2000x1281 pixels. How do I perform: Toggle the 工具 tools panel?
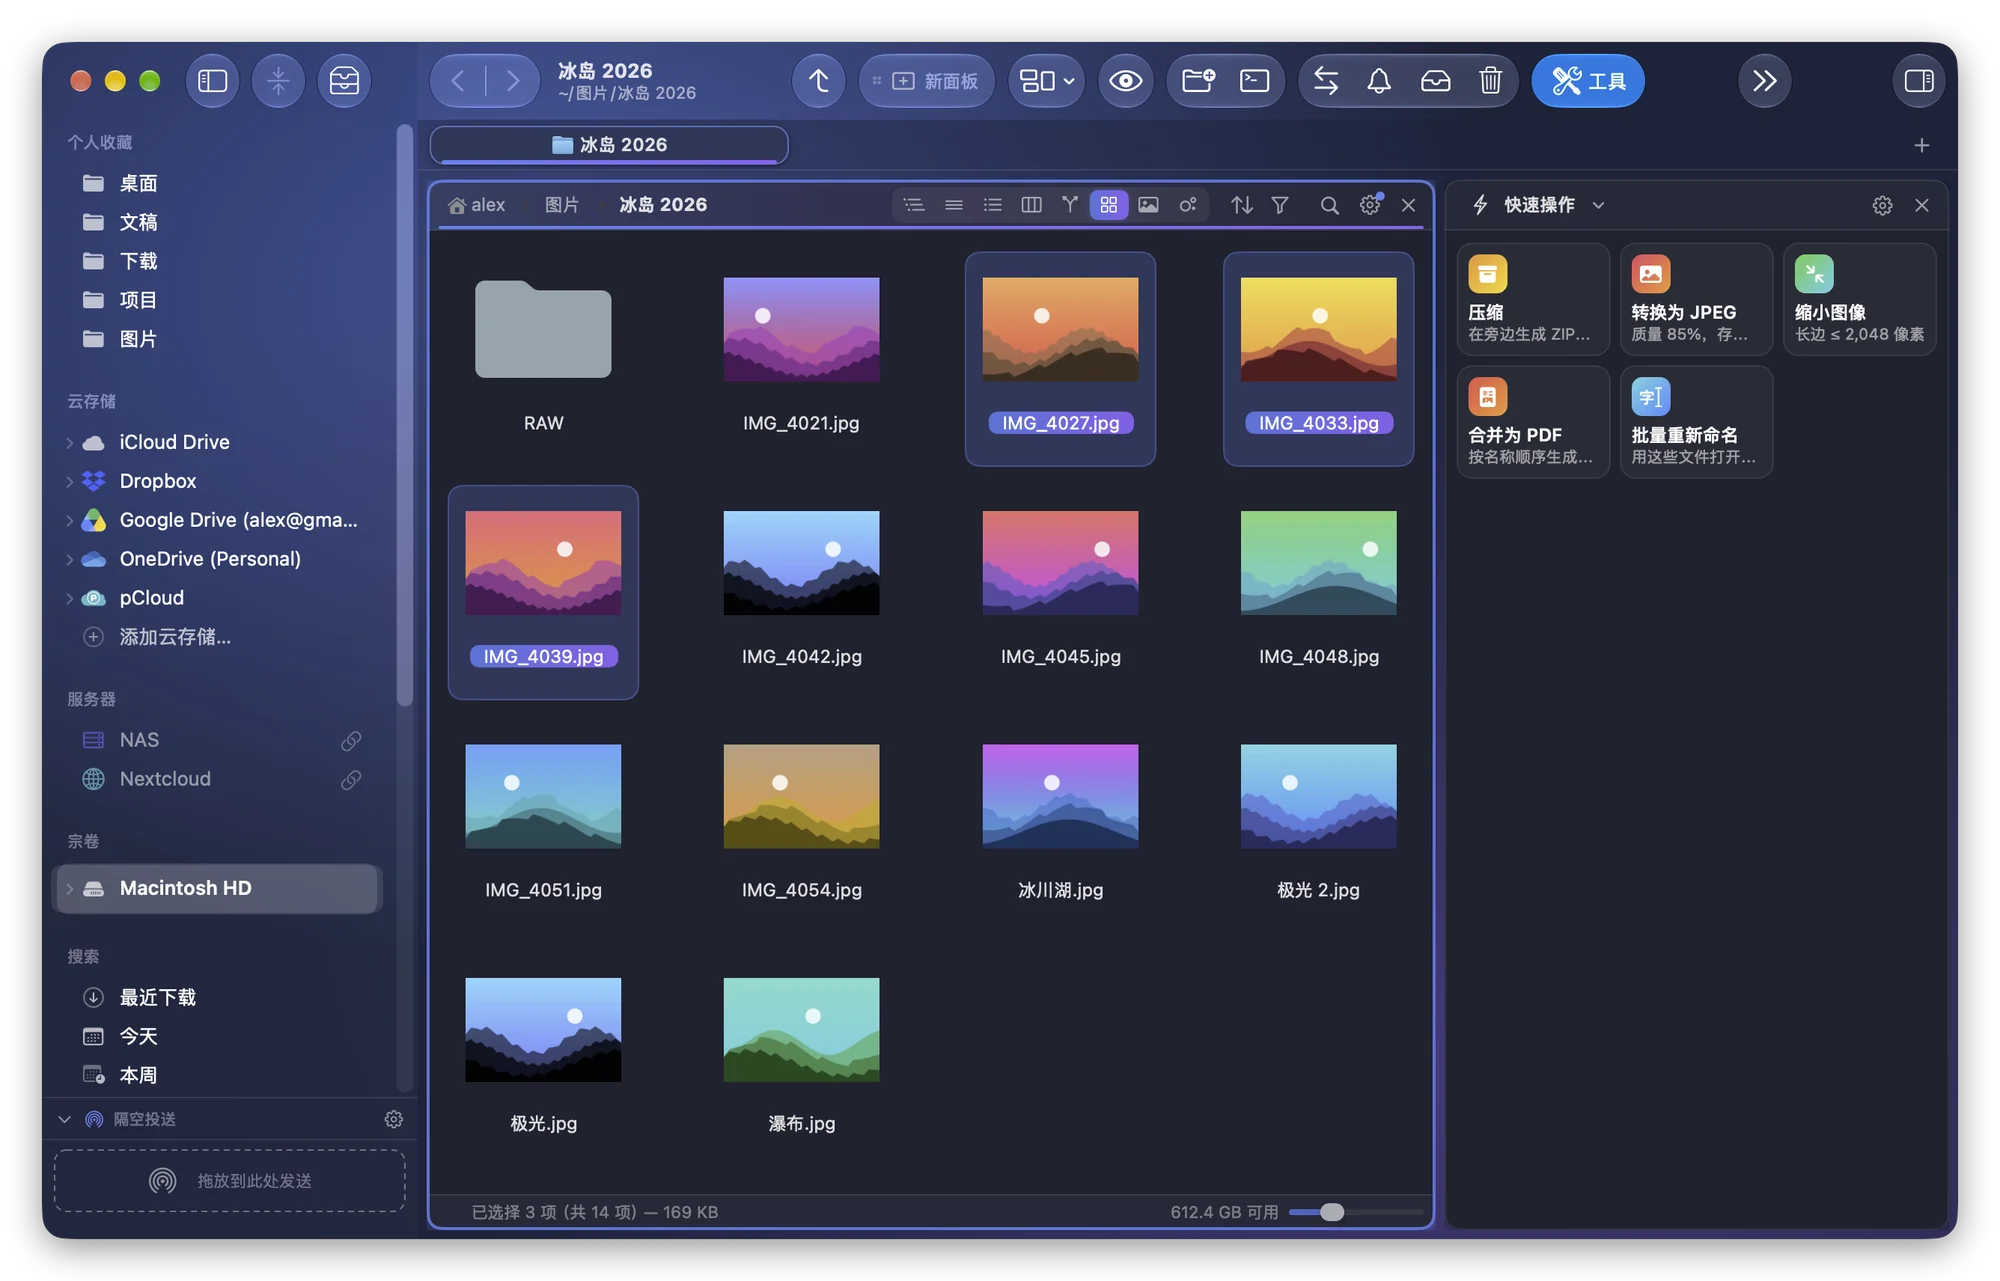pyautogui.click(x=1588, y=81)
